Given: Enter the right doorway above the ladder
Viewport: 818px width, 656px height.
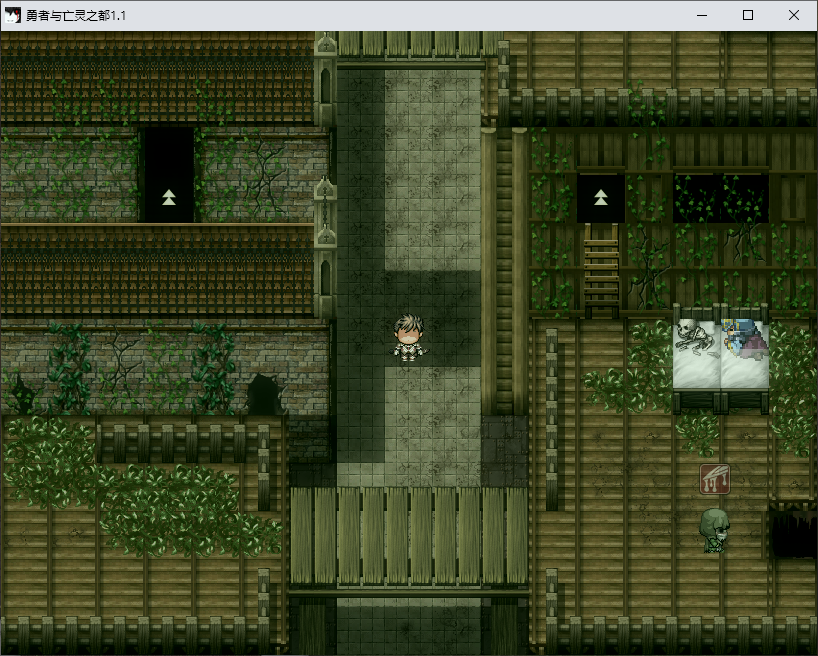Looking at the screenshot, I should point(600,198).
